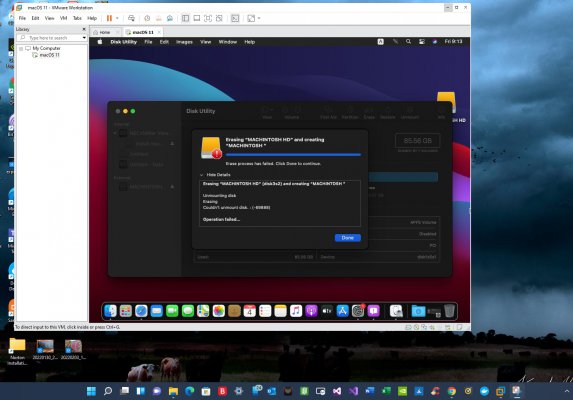Open the Disk Utility Window menu
Viewport: 573px width, 400px height.
coord(228,42)
